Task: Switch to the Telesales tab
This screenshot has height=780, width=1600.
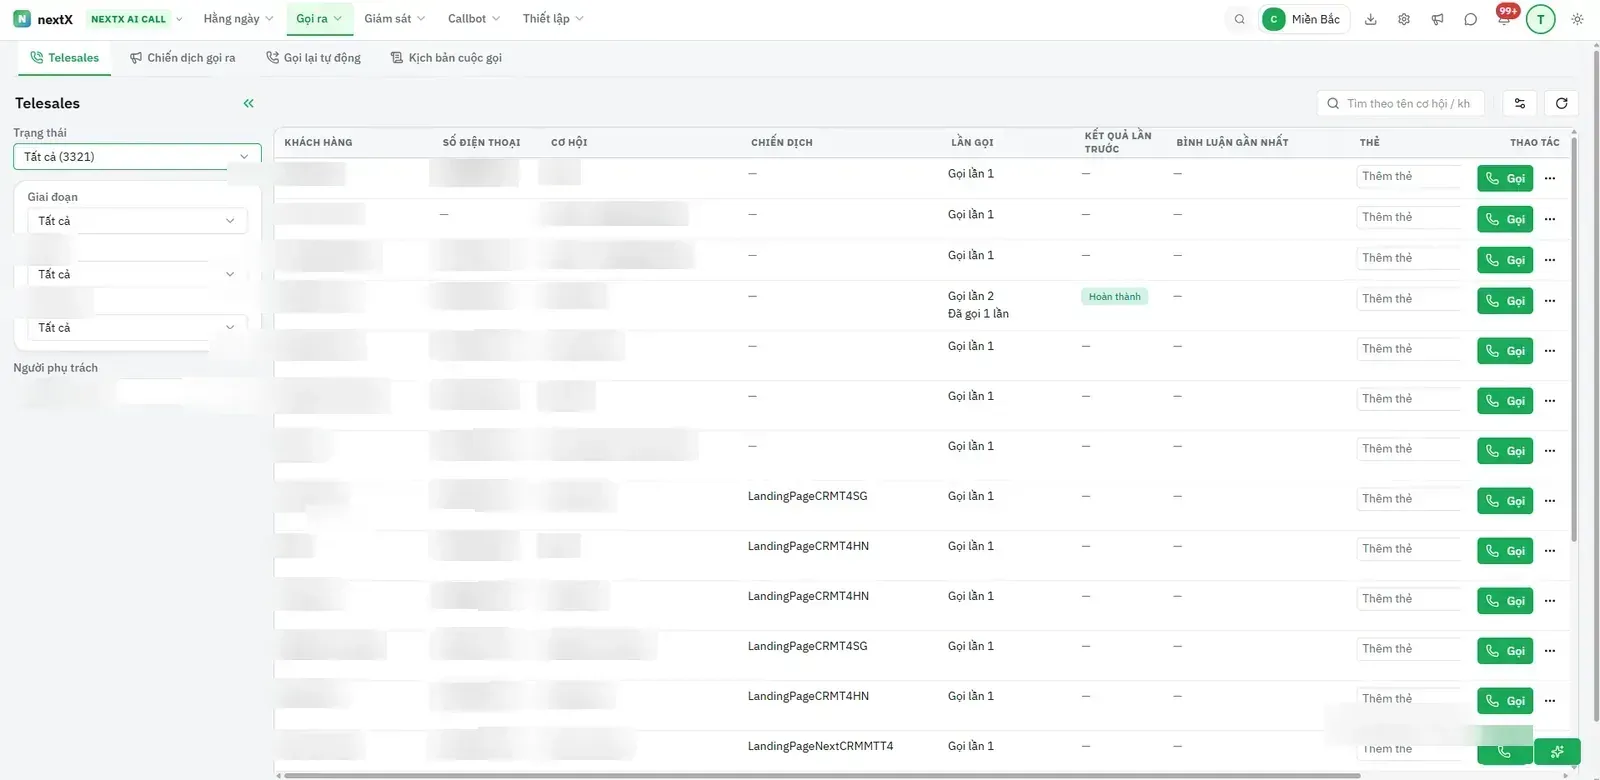Action: tap(65, 58)
